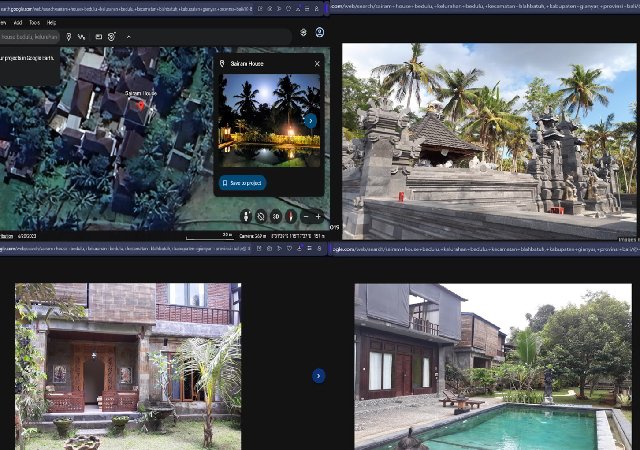Viewport: 640px width, 450px height.
Task: Click the snapshot camera icon in satellite window's address bar
Action: click(x=270, y=8)
